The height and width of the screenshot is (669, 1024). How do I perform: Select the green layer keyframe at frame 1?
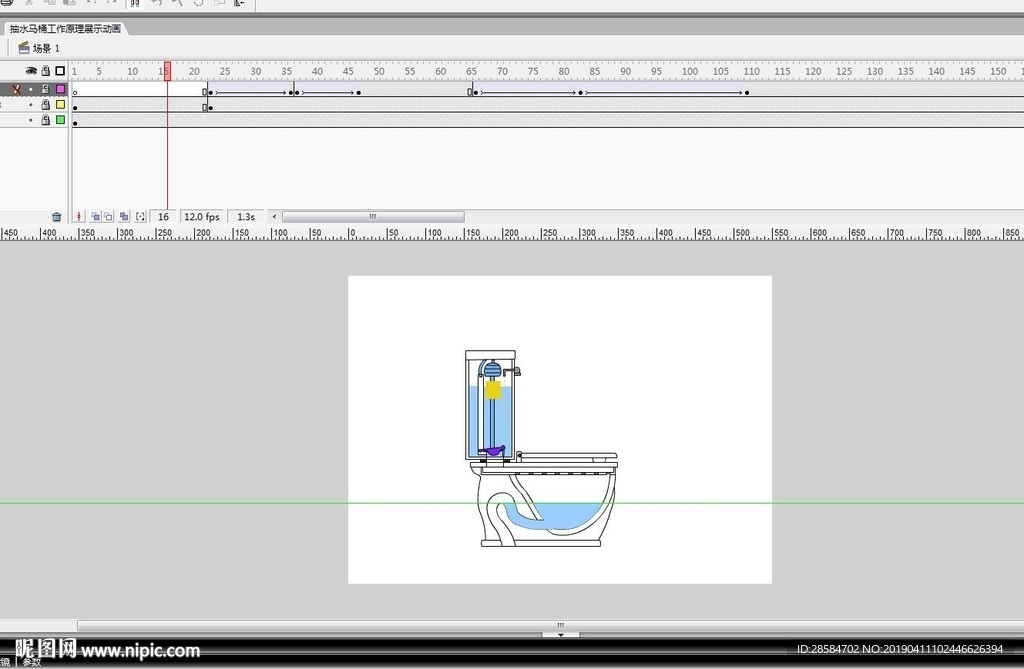coord(75,123)
